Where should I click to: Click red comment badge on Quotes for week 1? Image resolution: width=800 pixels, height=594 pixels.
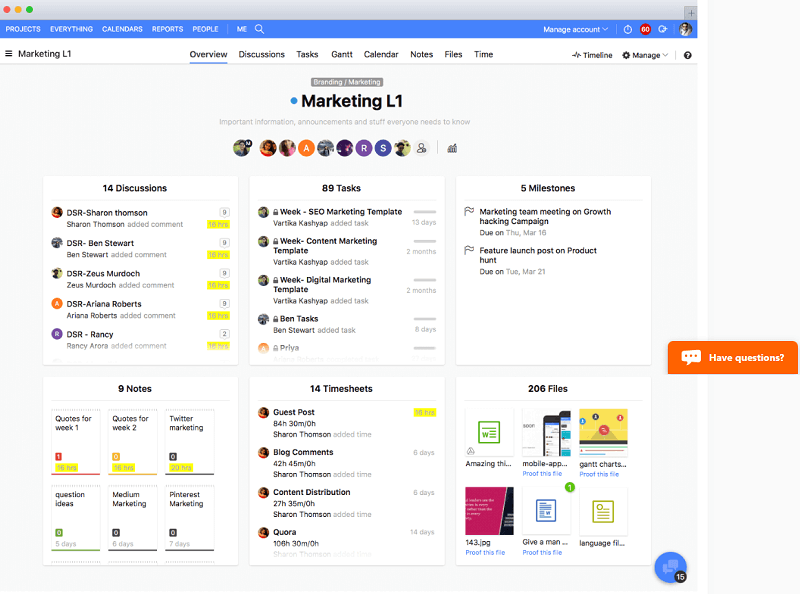59,457
